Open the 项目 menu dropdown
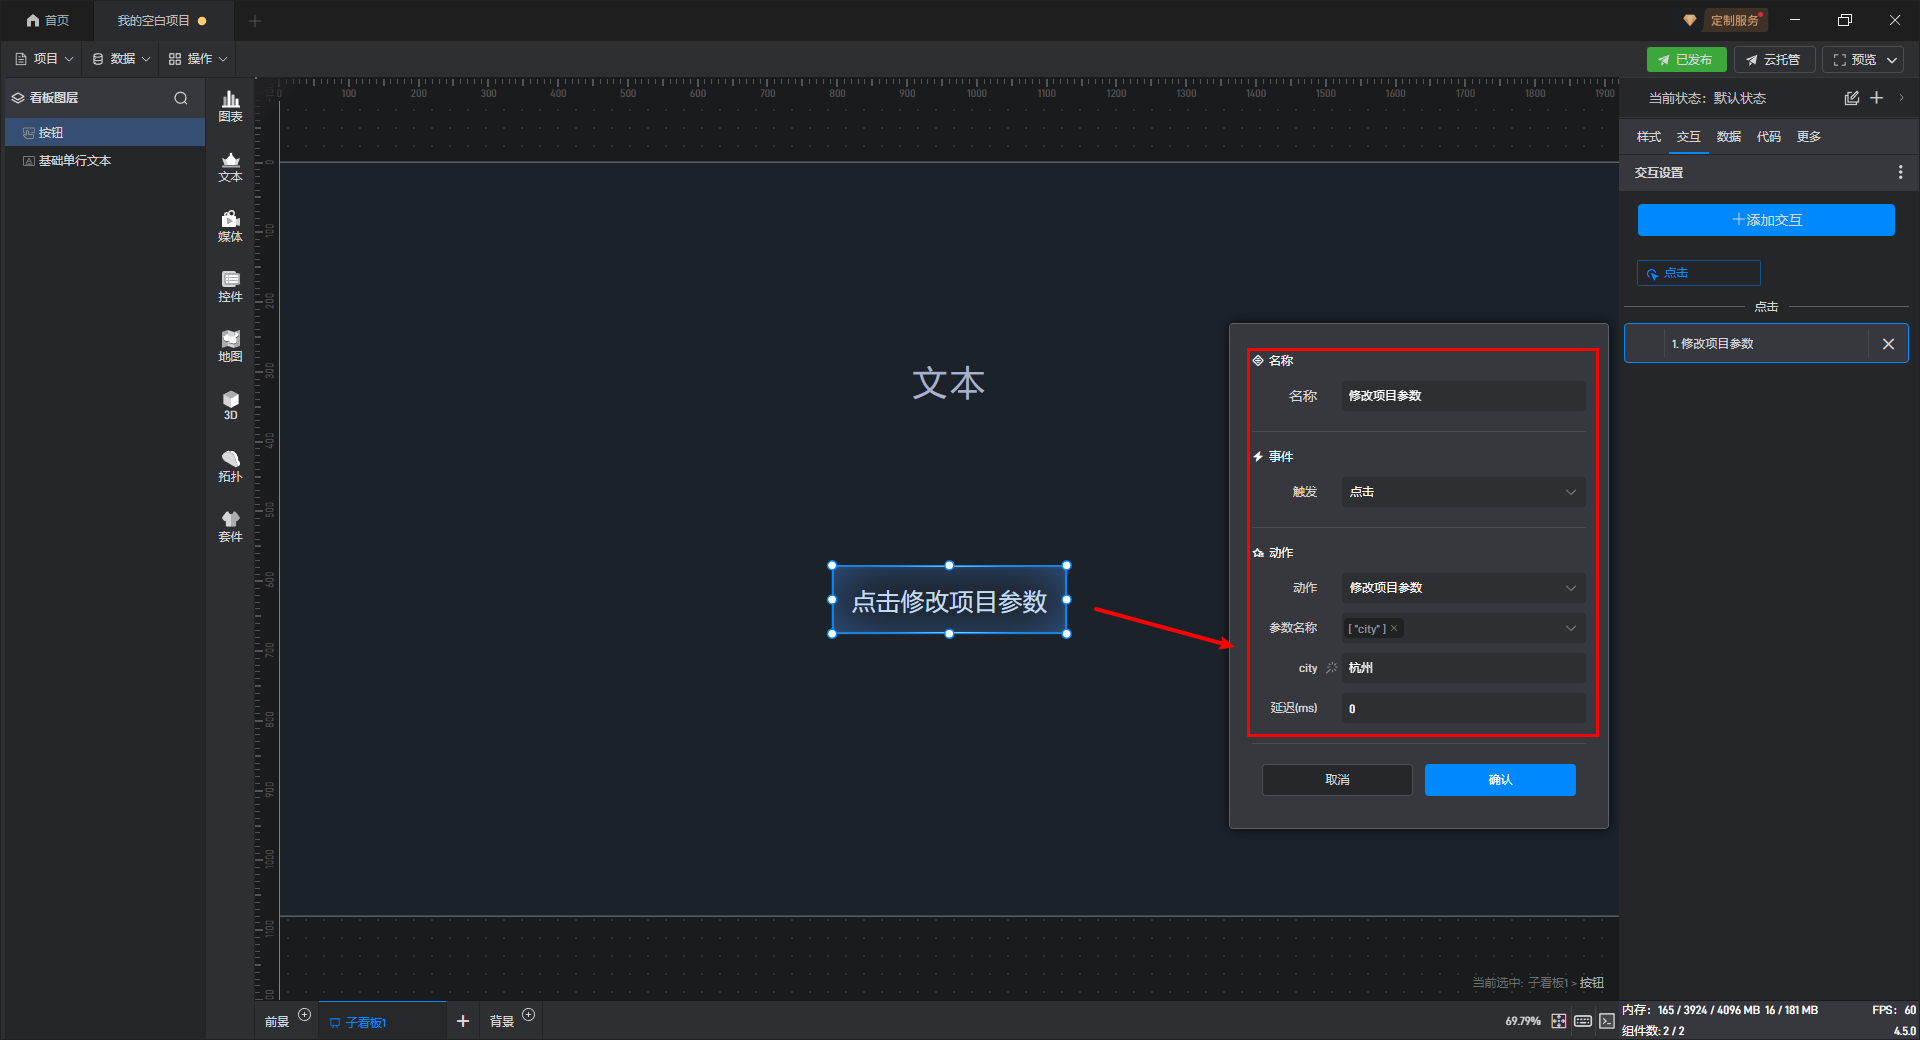The width and height of the screenshot is (1920, 1040). point(45,59)
